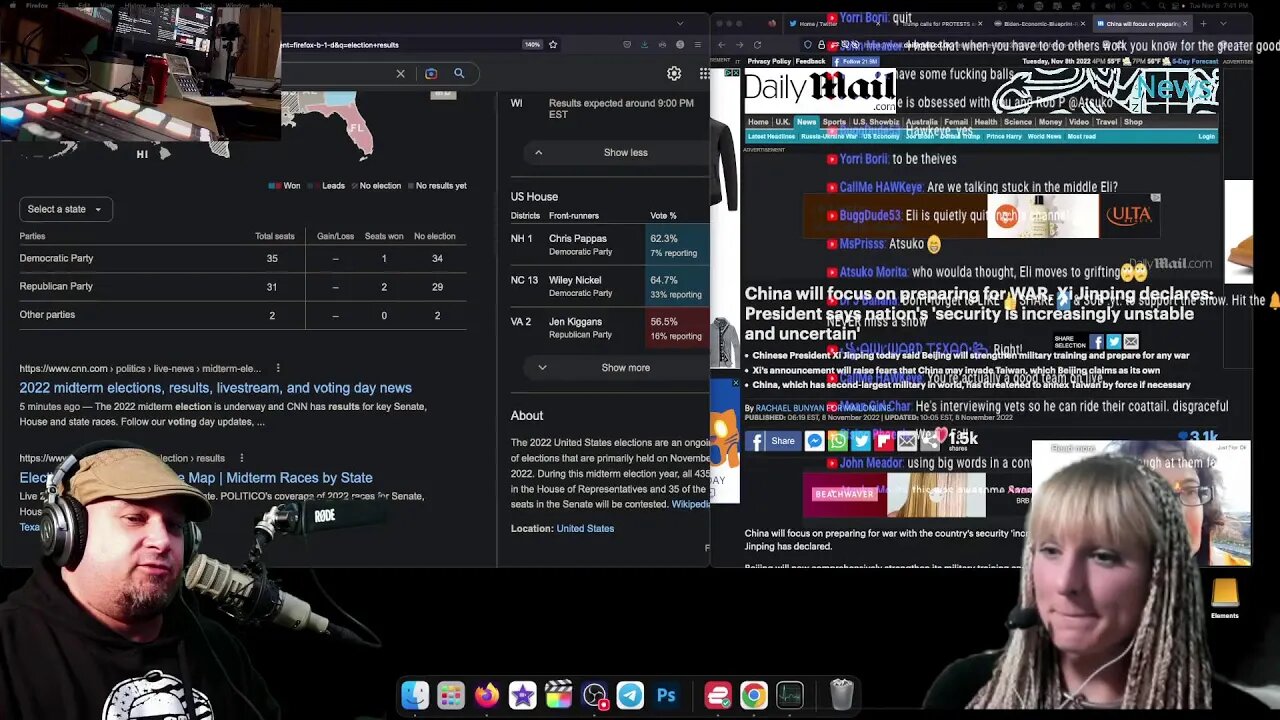Viewport: 1280px width, 720px height.
Task: Open Launchpad from the Dock
Action: coord(451,695)
